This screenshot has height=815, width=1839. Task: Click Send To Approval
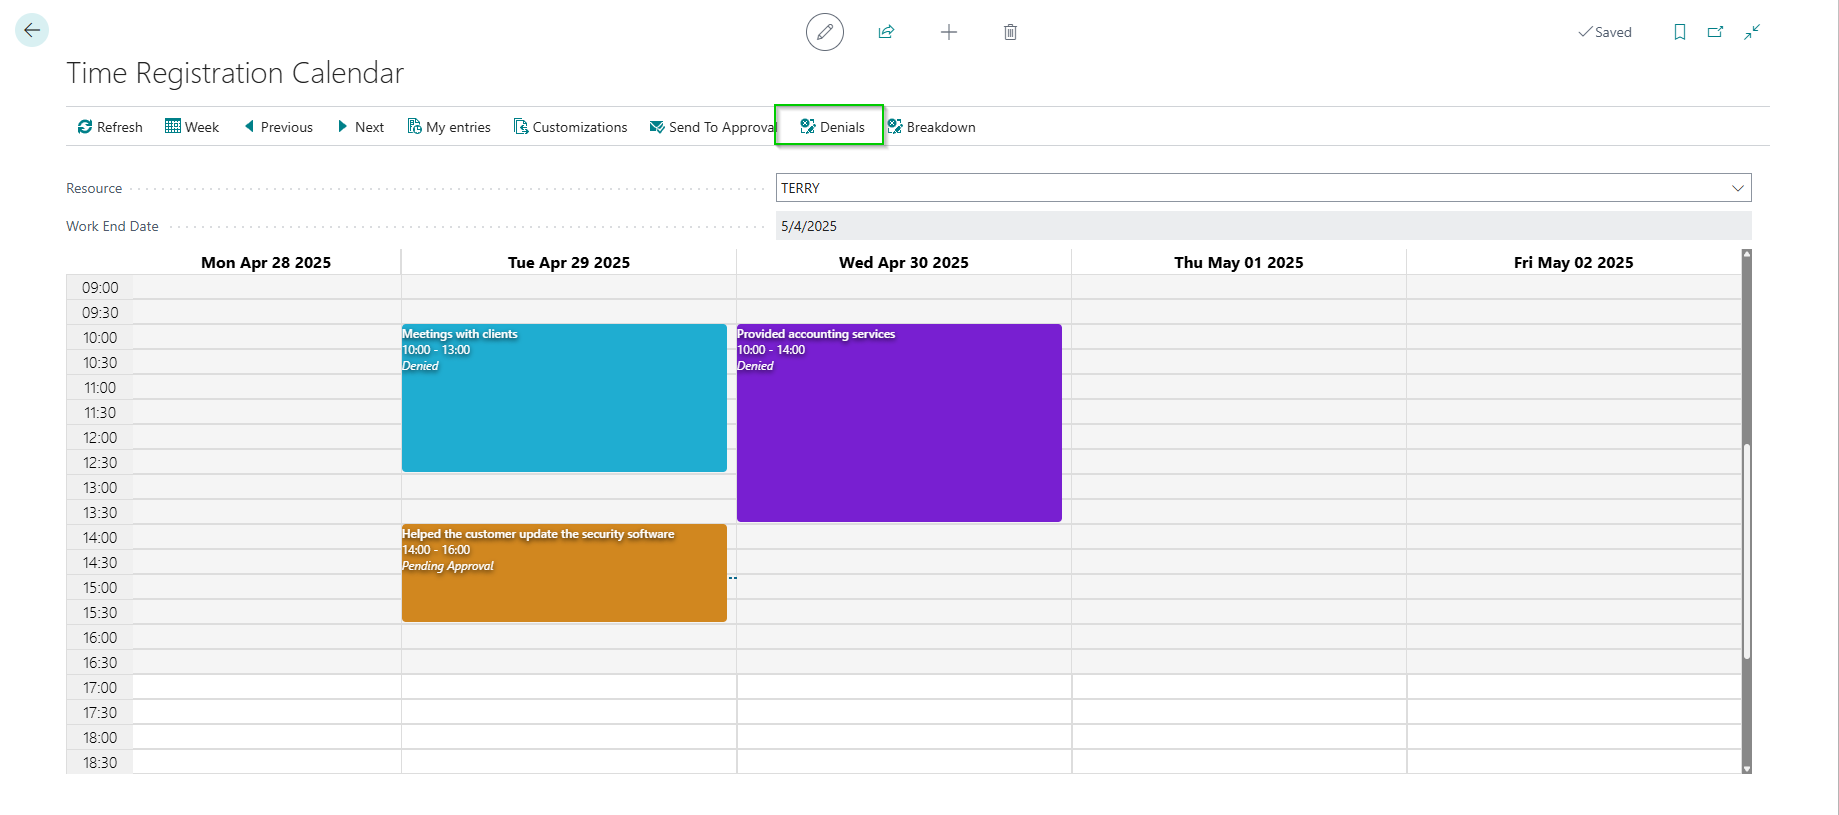click(x=712, y=127)
